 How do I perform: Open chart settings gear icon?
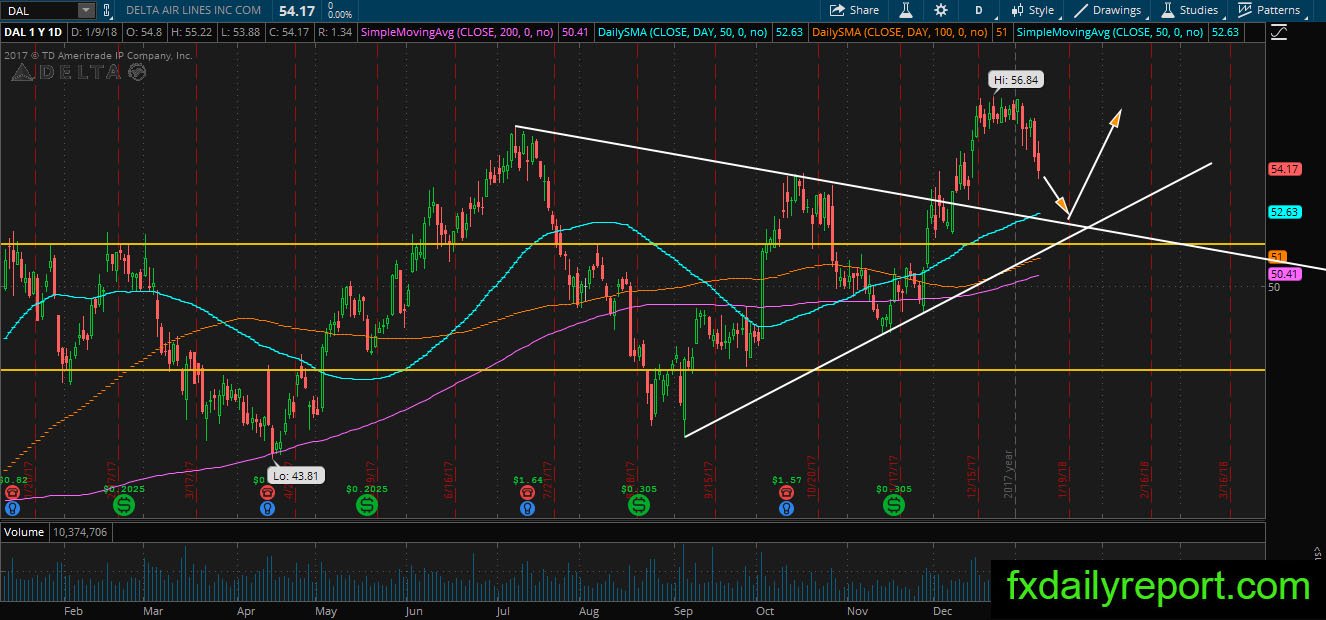click(941, 10)
